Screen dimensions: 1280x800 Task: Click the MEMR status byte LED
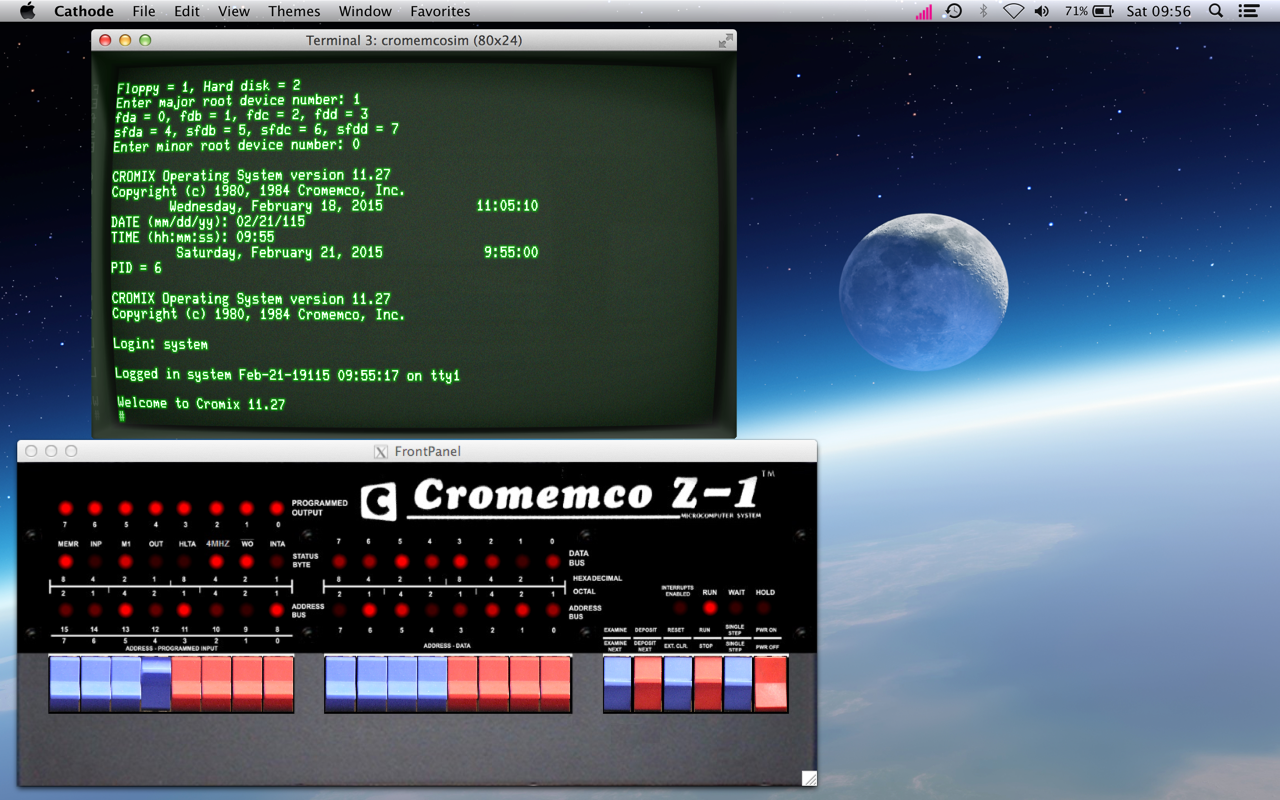click(x=66, y=562)
